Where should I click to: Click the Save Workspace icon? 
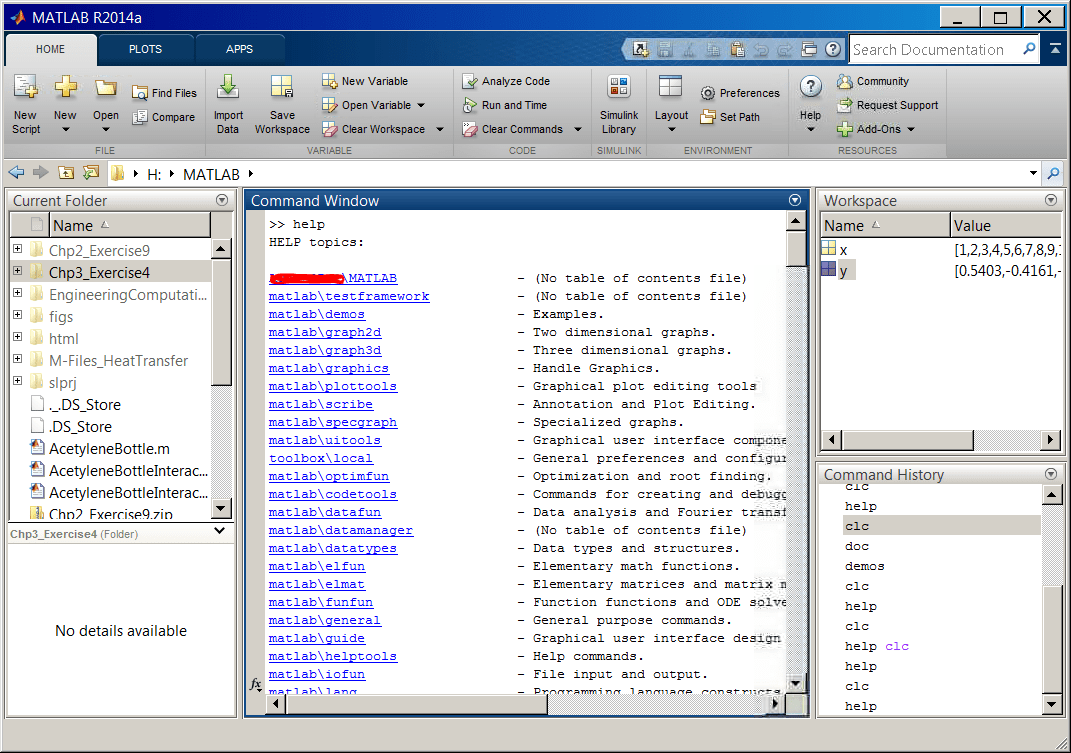coord(282,103)
